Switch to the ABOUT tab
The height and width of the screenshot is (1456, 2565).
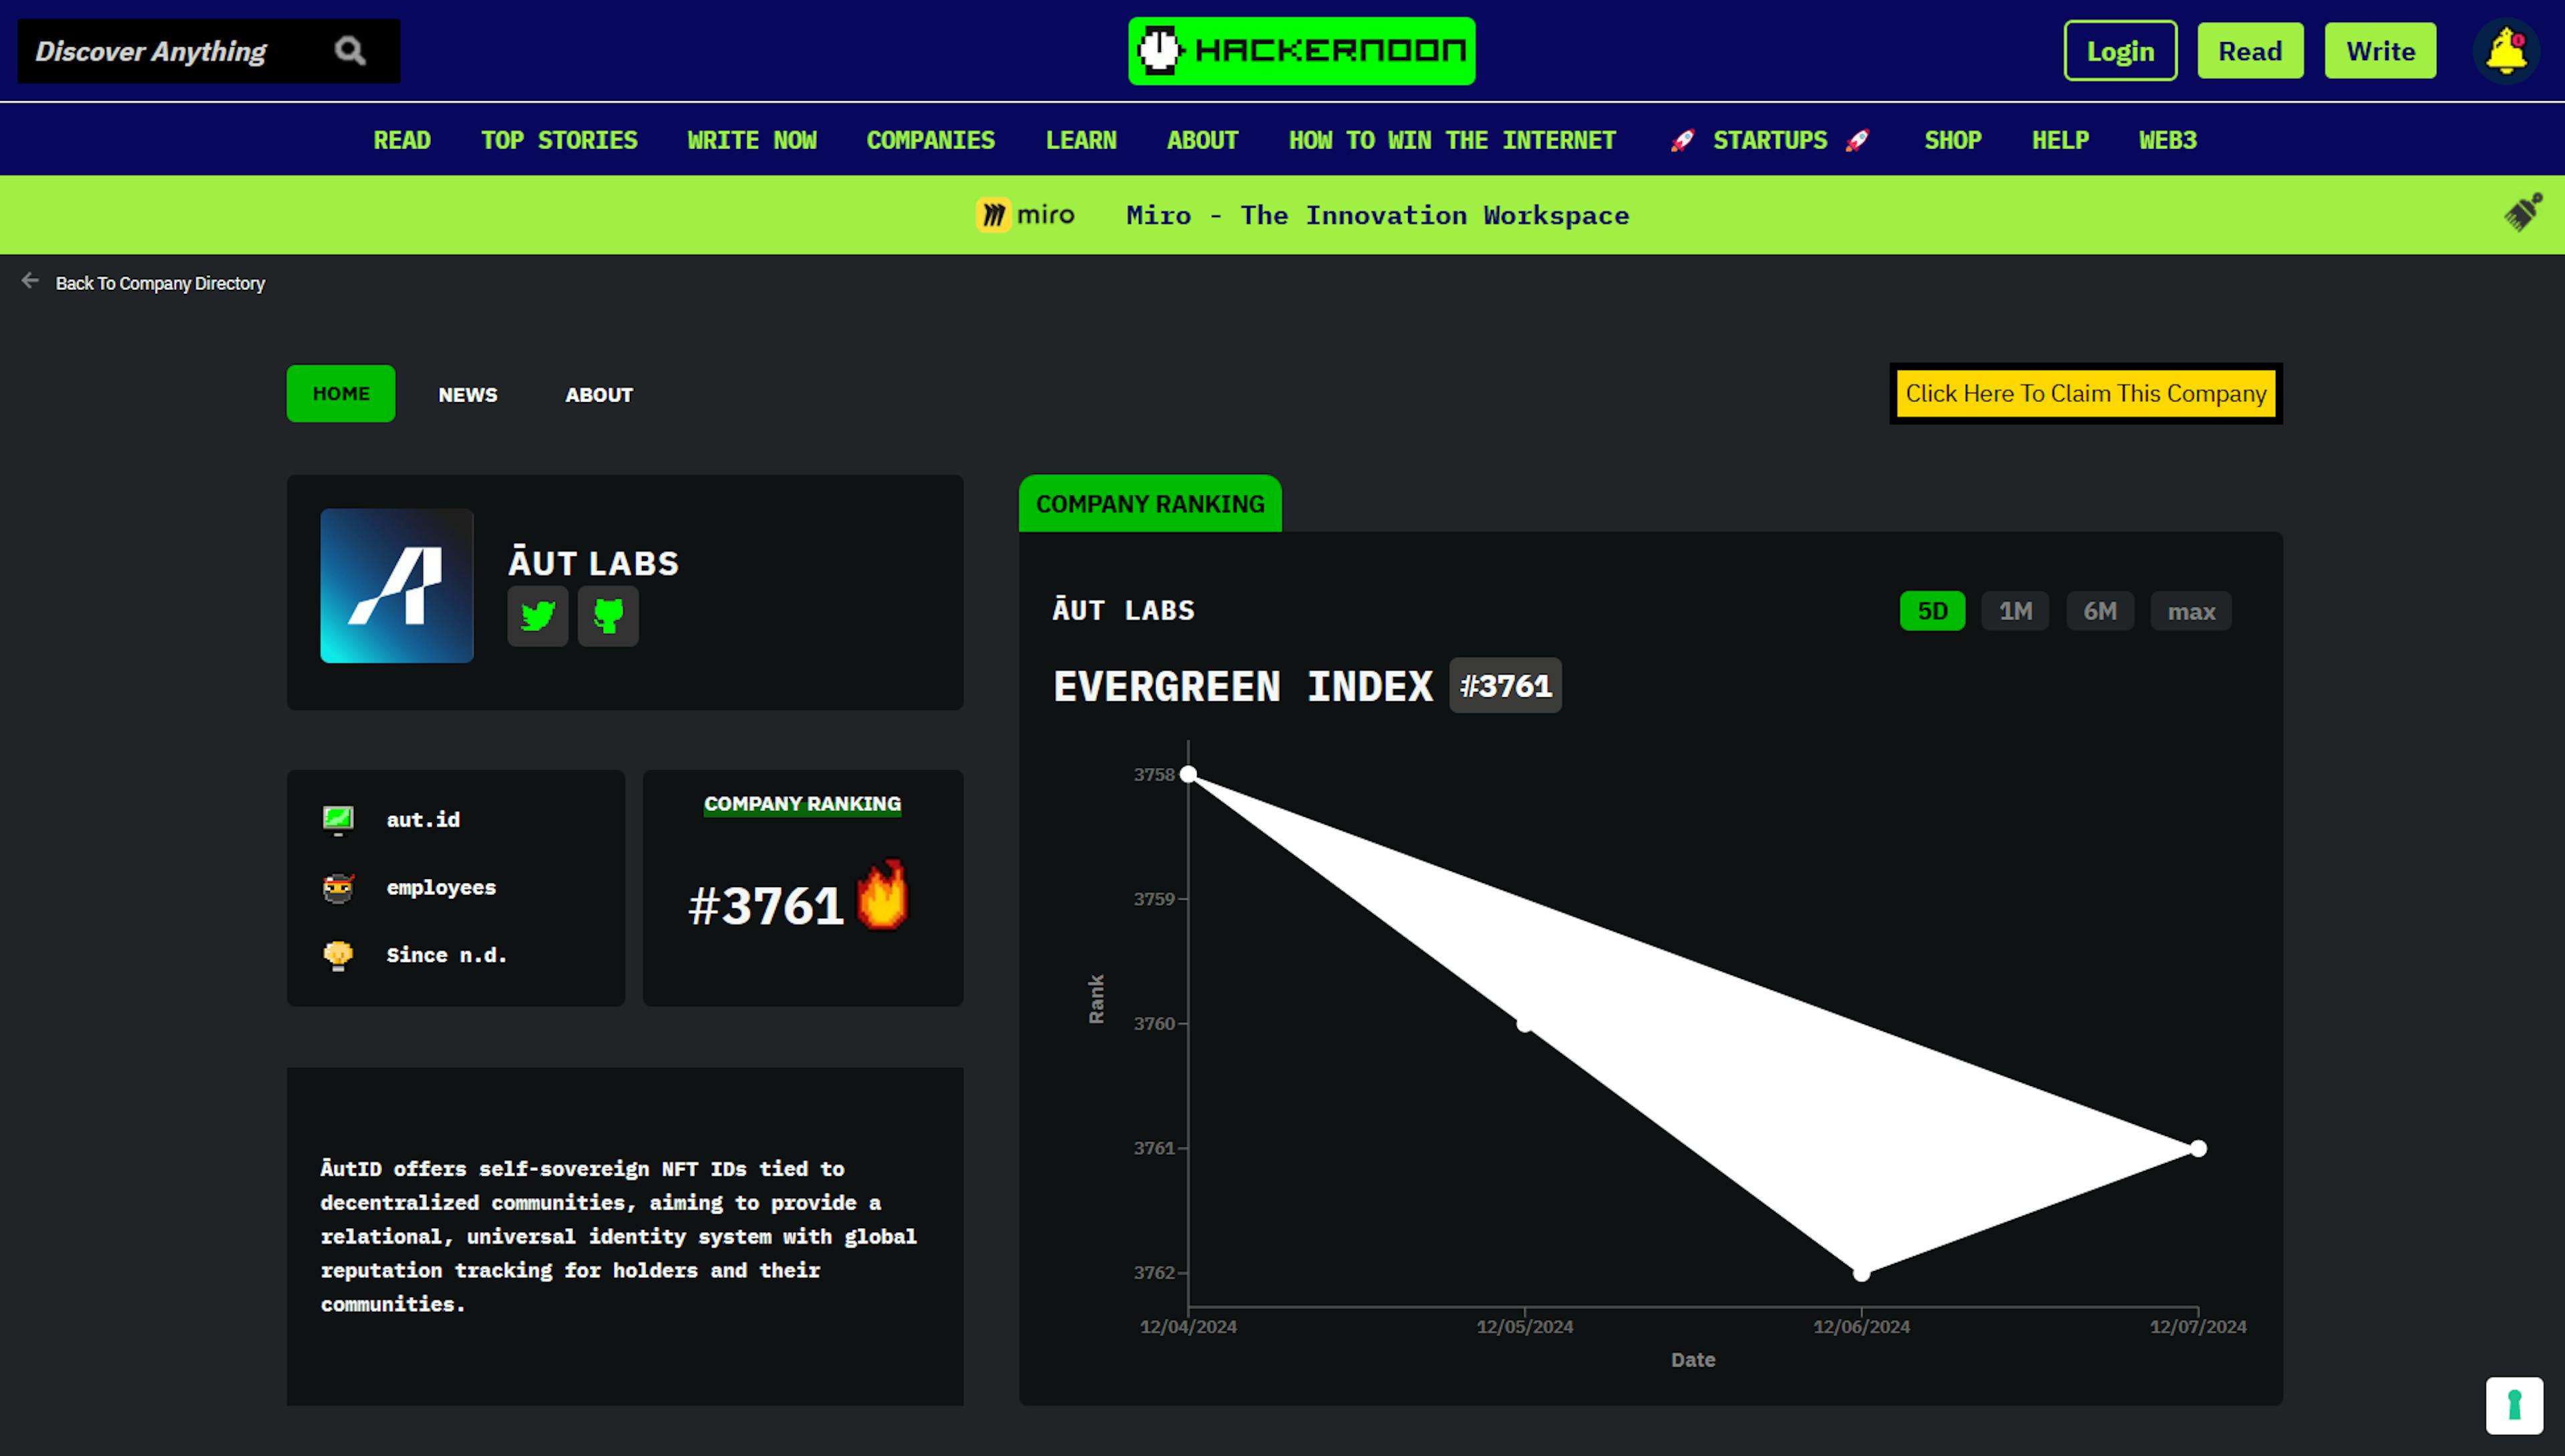coord(599,393)
